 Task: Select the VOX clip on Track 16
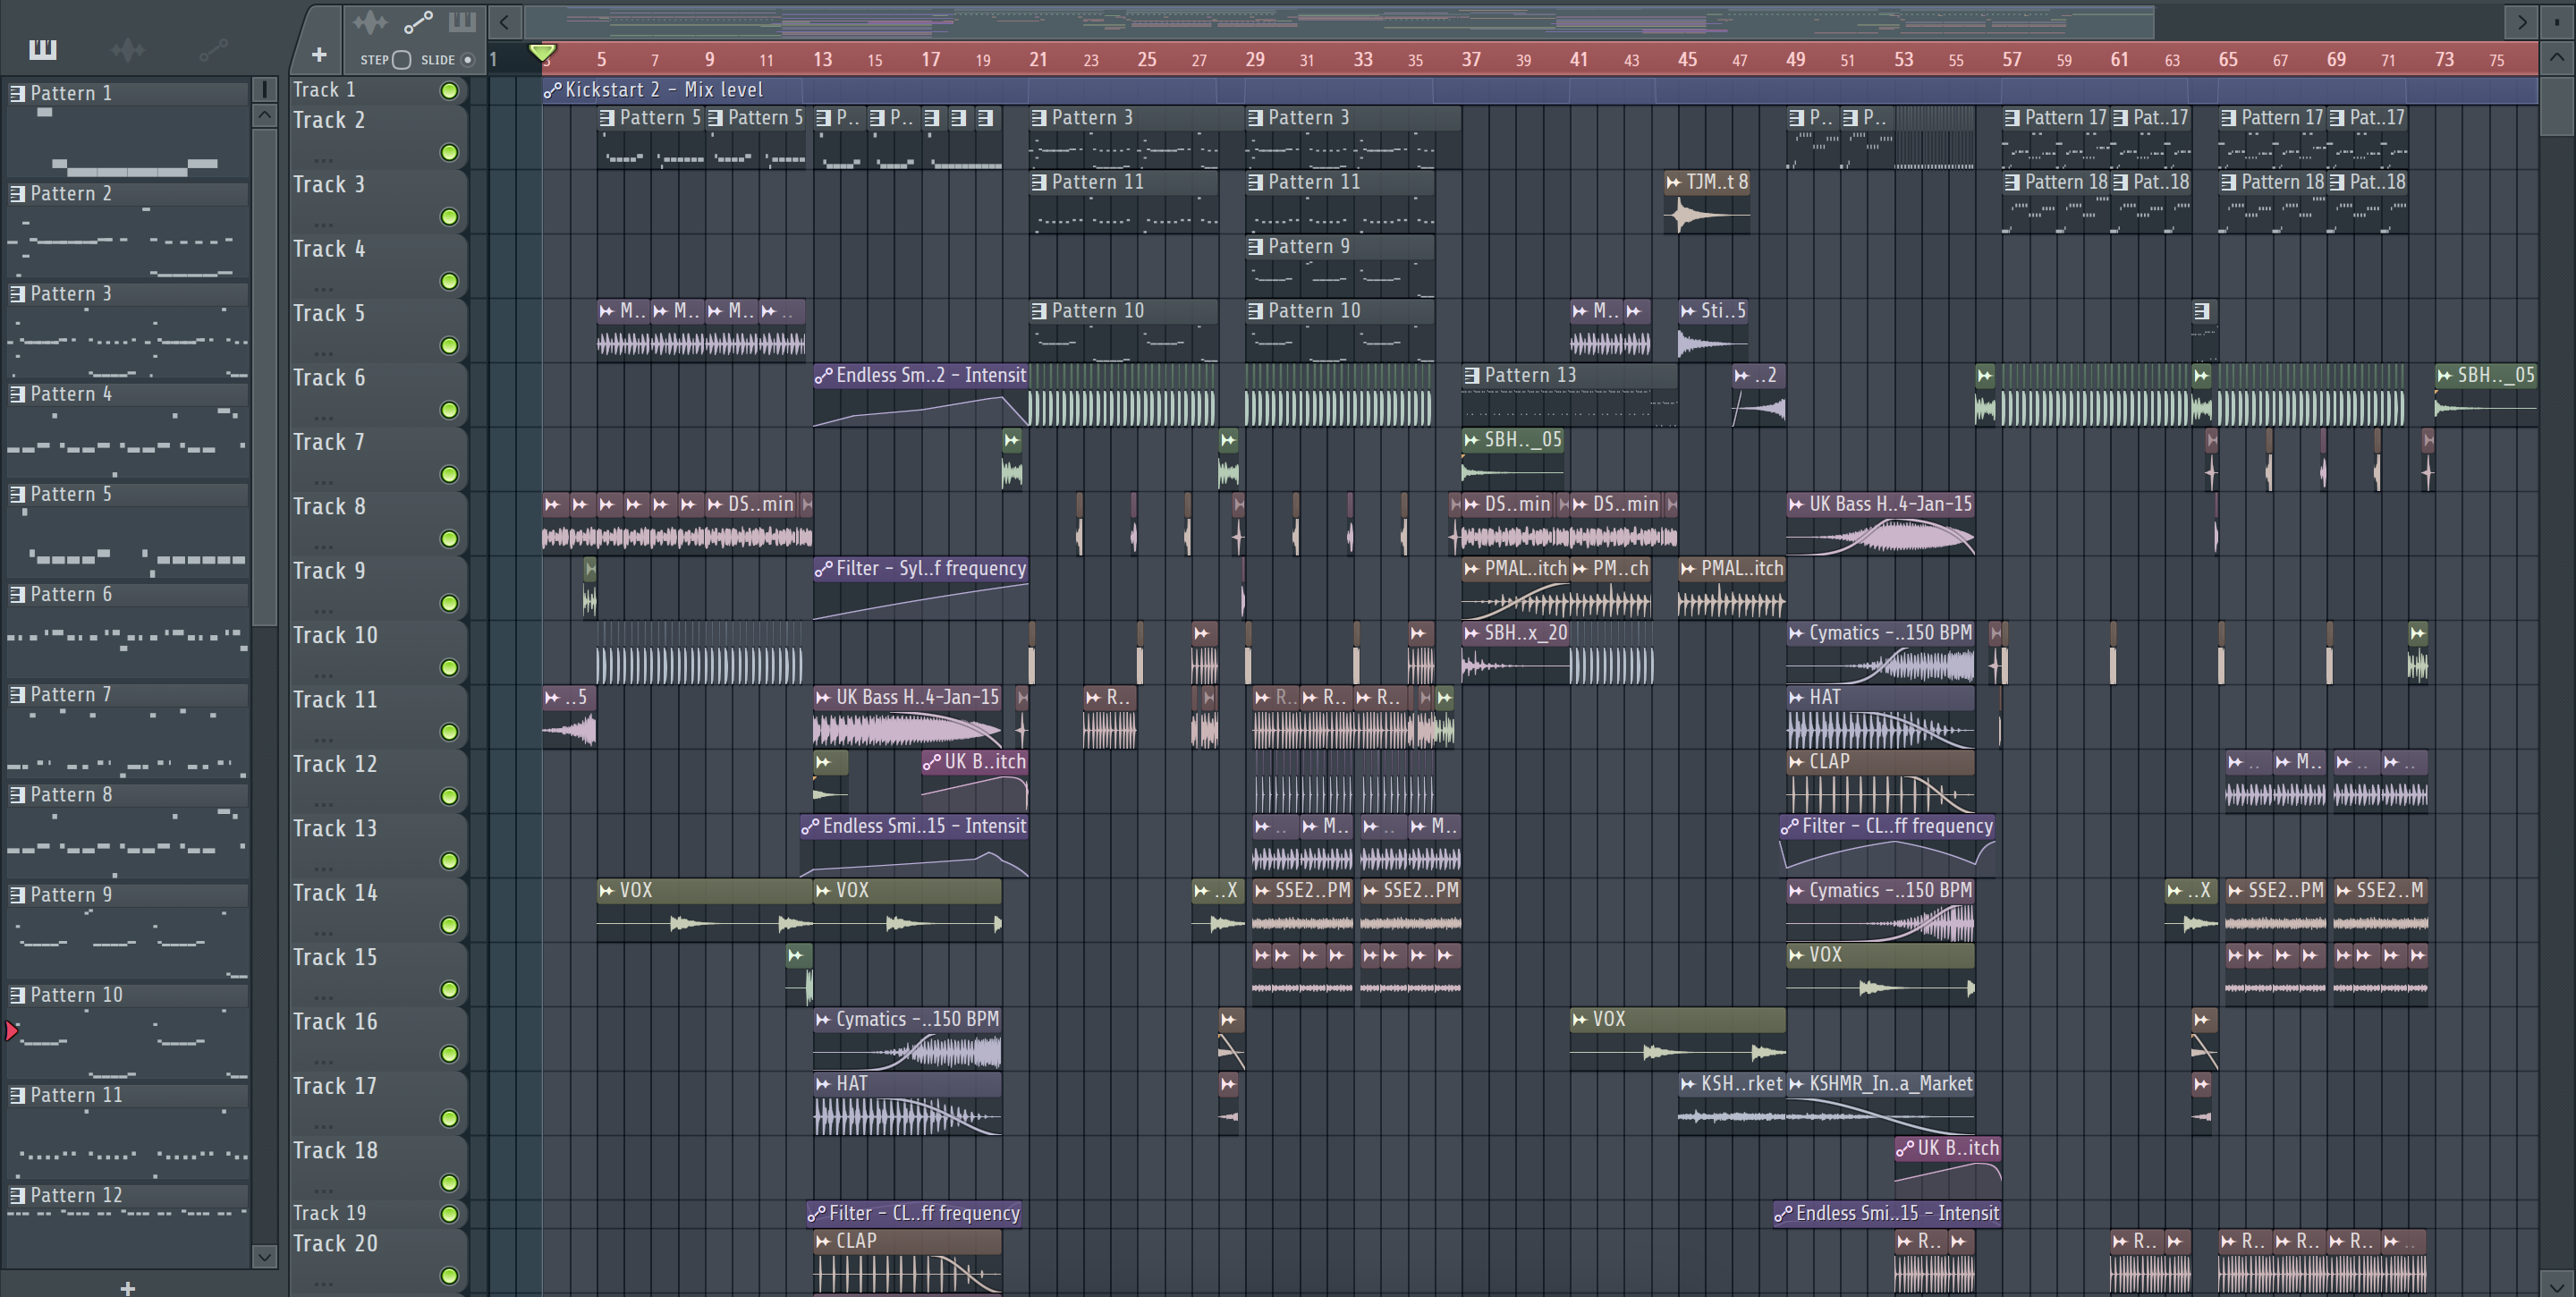coord(1678,1039)
